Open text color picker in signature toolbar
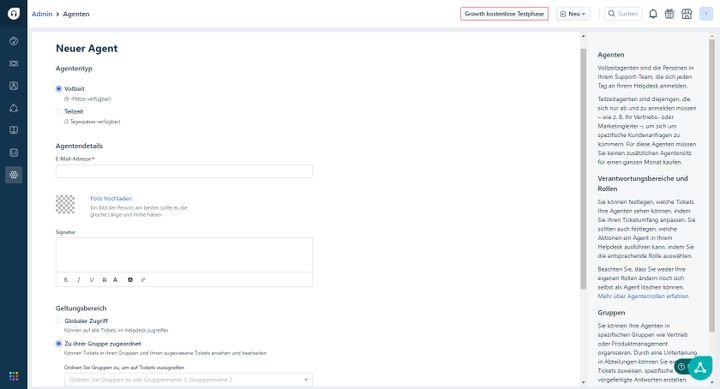 click(x=115, y=280)
